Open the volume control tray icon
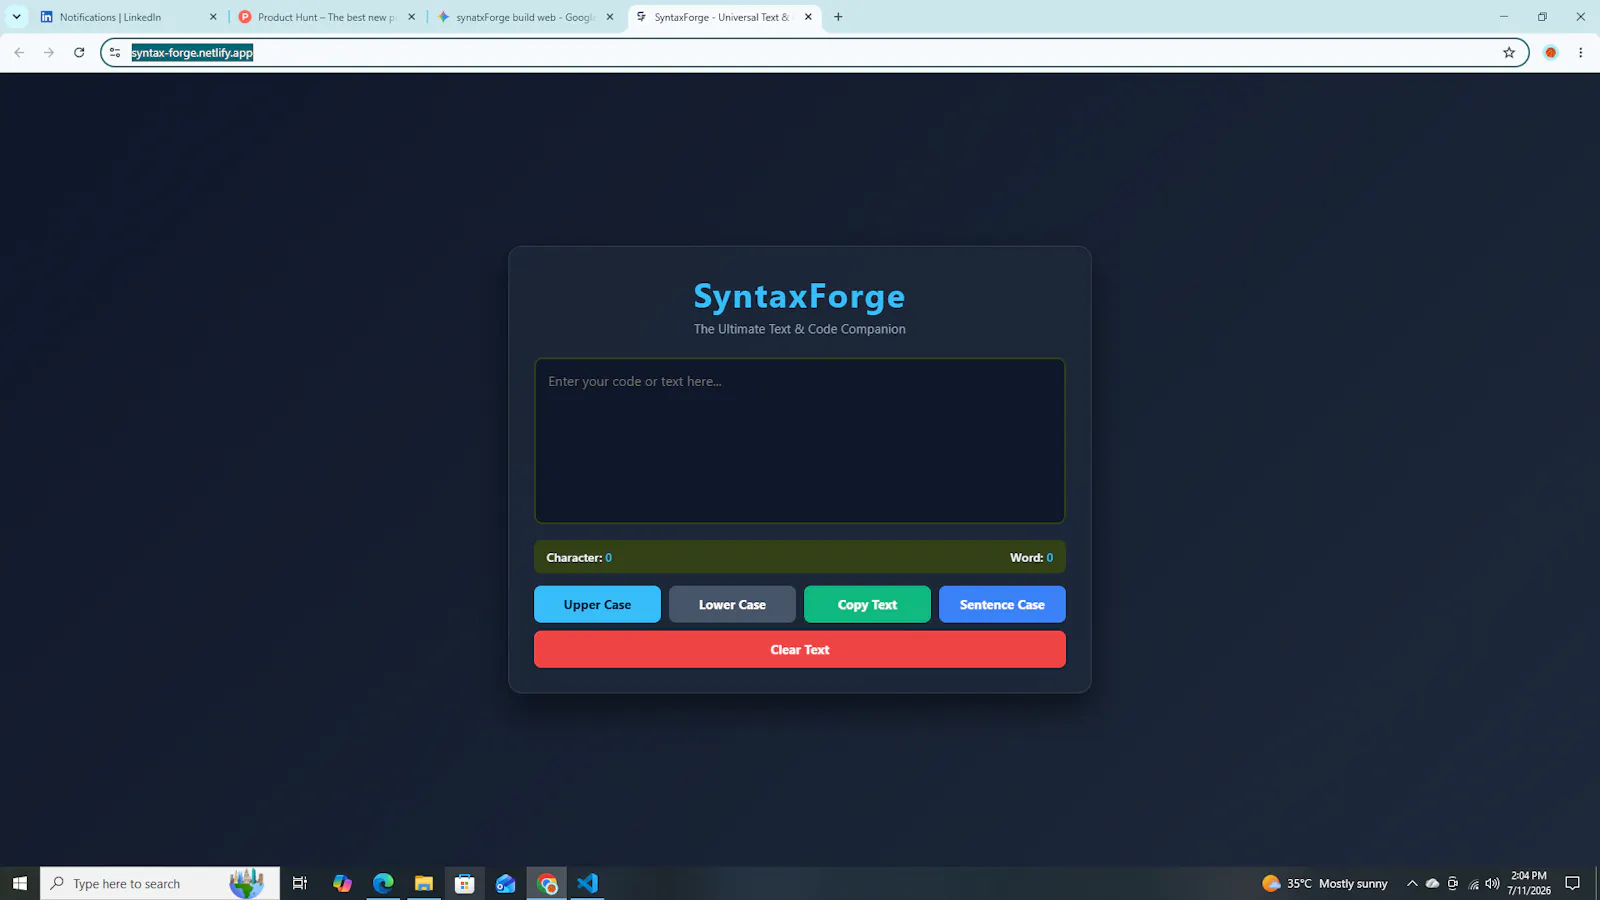 1492,883
